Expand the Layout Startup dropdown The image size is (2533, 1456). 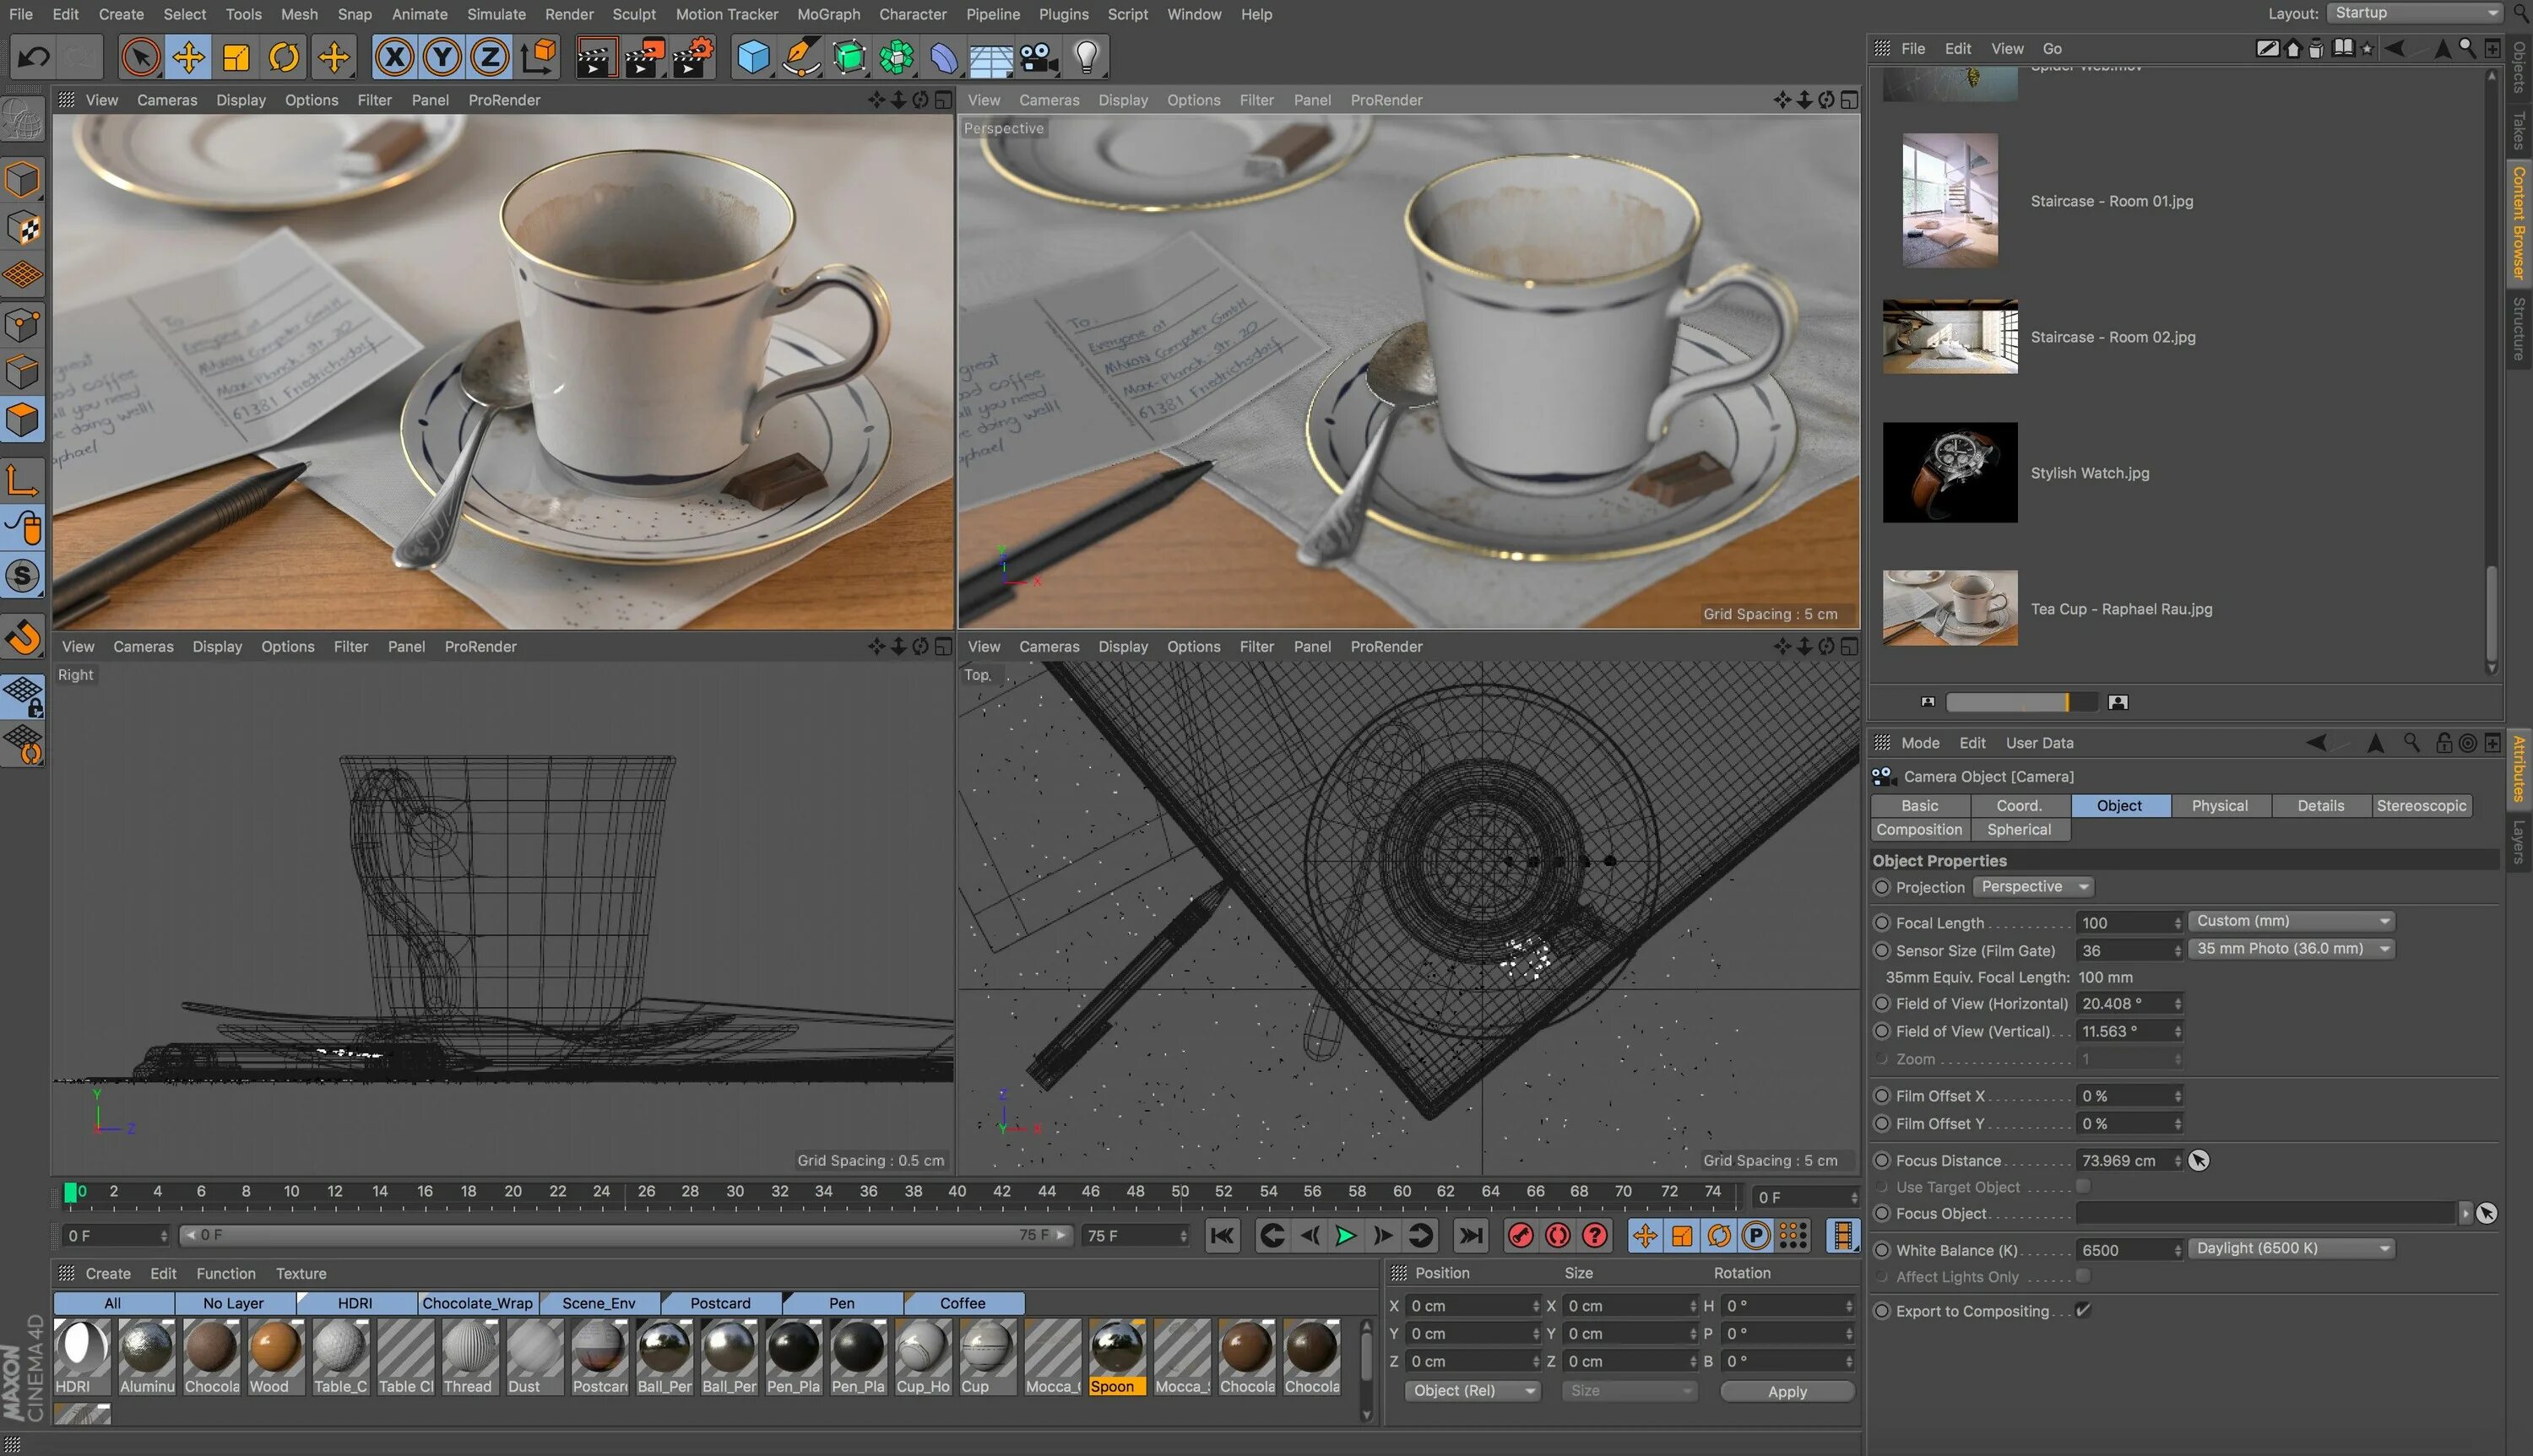2415,13
